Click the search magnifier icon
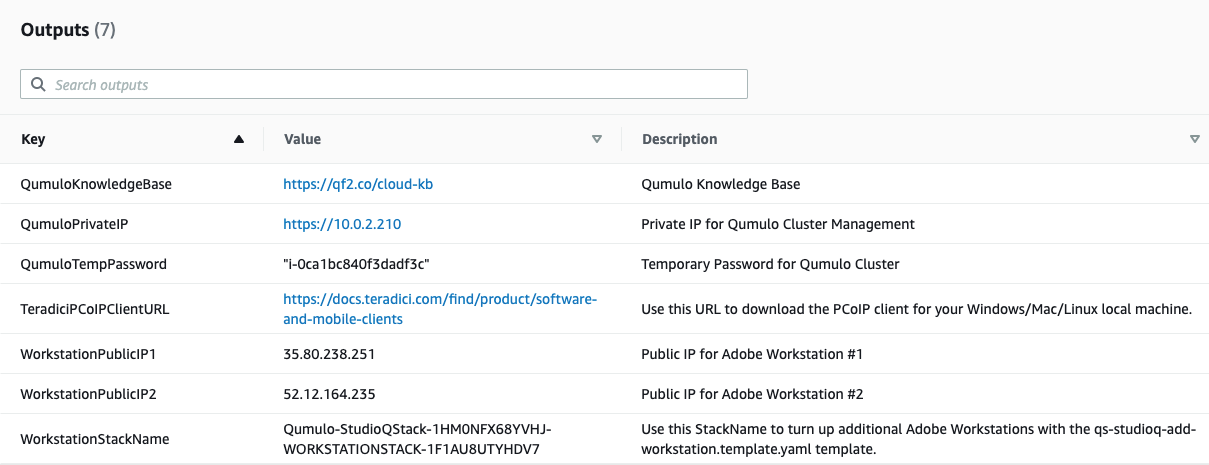 [x=39, y=85]
